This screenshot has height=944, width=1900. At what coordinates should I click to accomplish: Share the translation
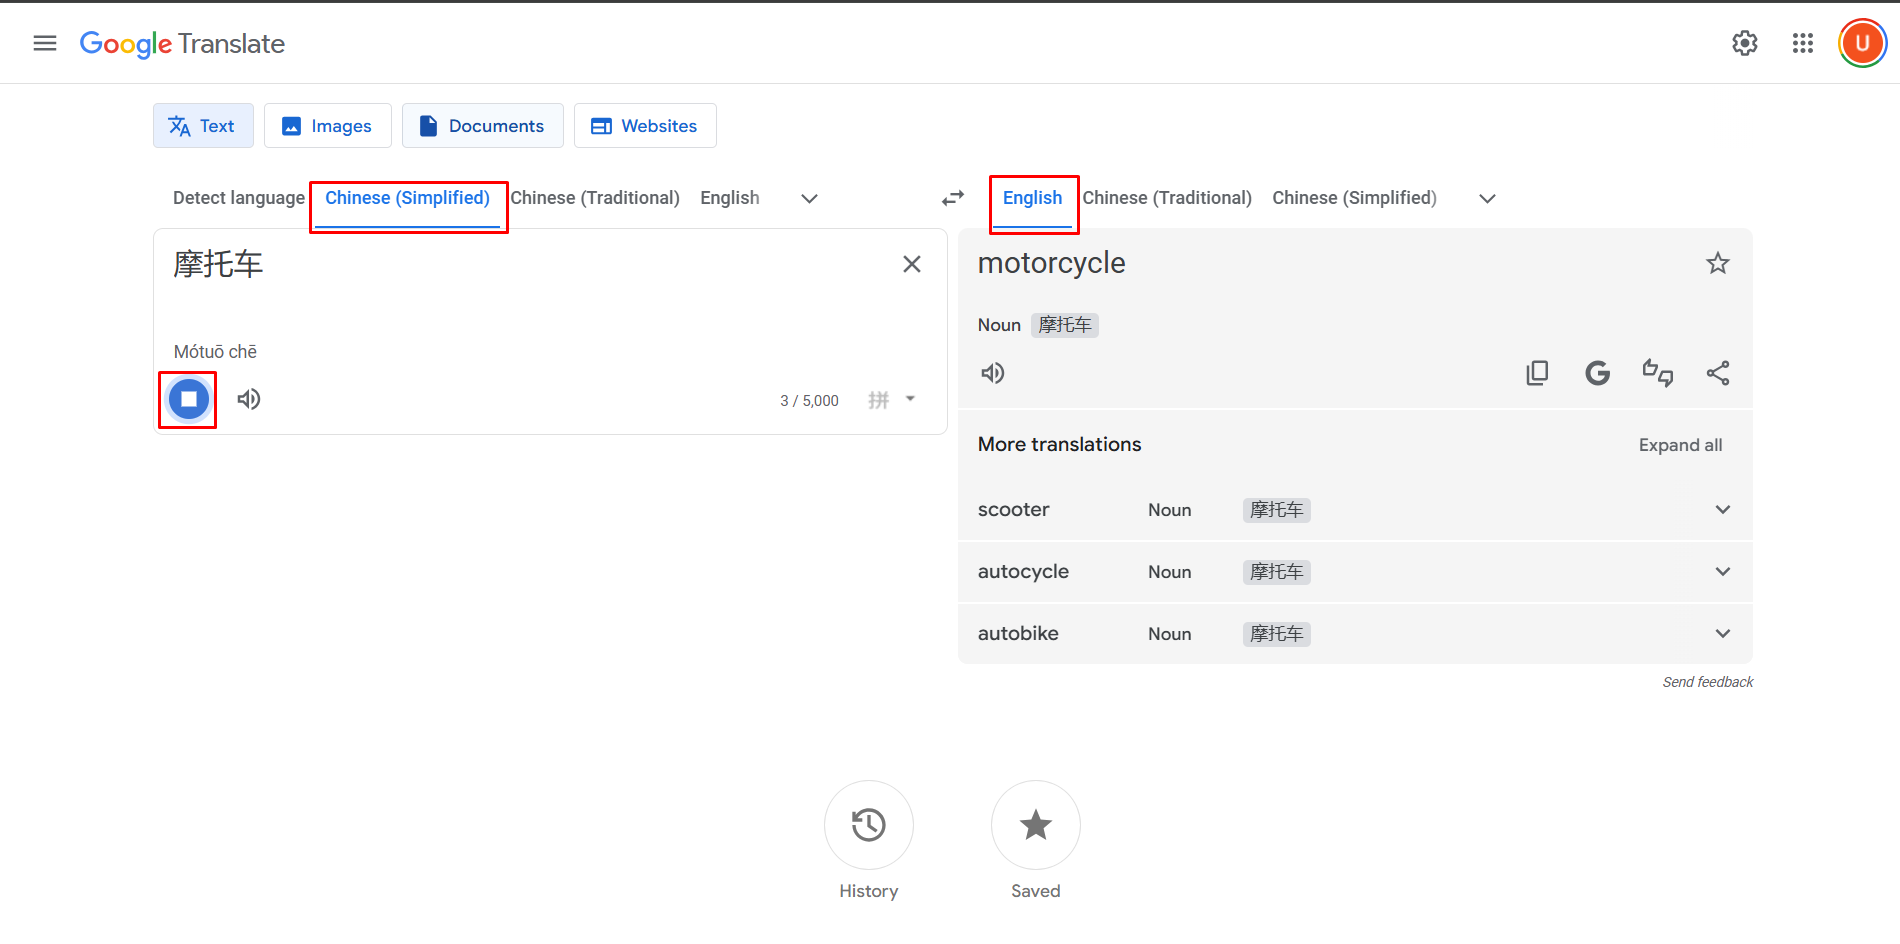1718,372
